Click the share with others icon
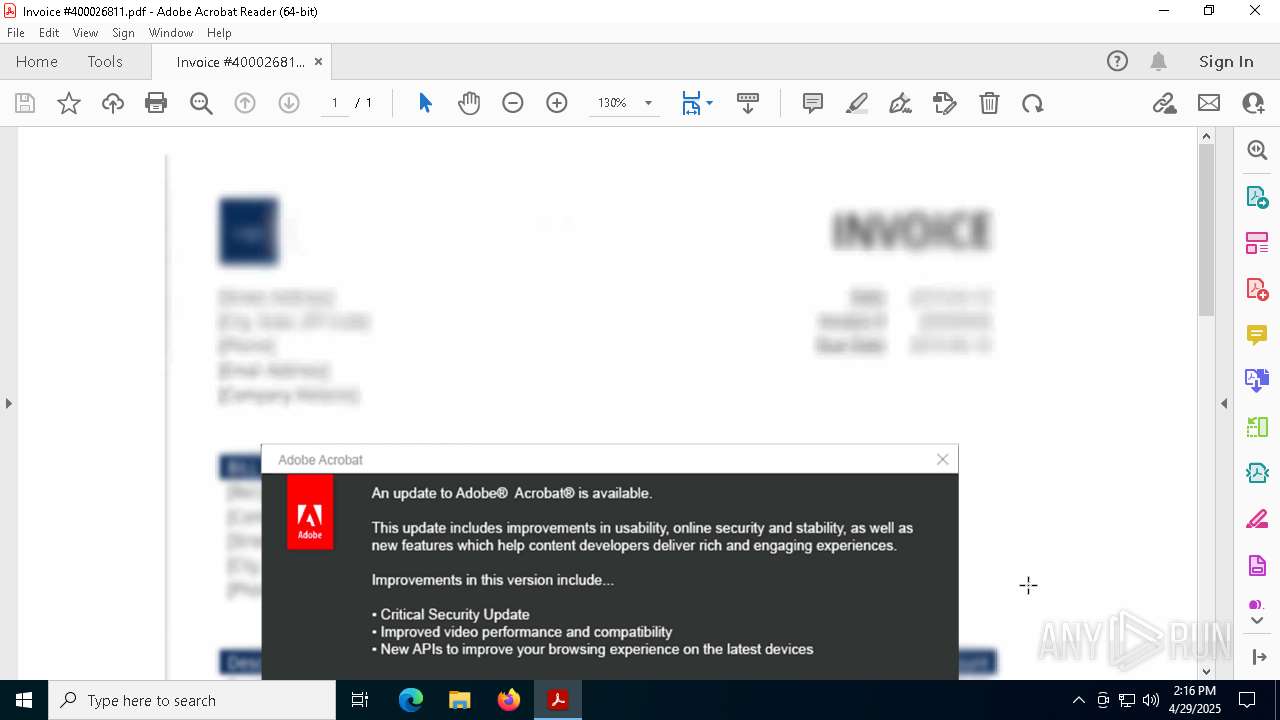Screen dimensions: 1280x720 tap(1253, 103)
